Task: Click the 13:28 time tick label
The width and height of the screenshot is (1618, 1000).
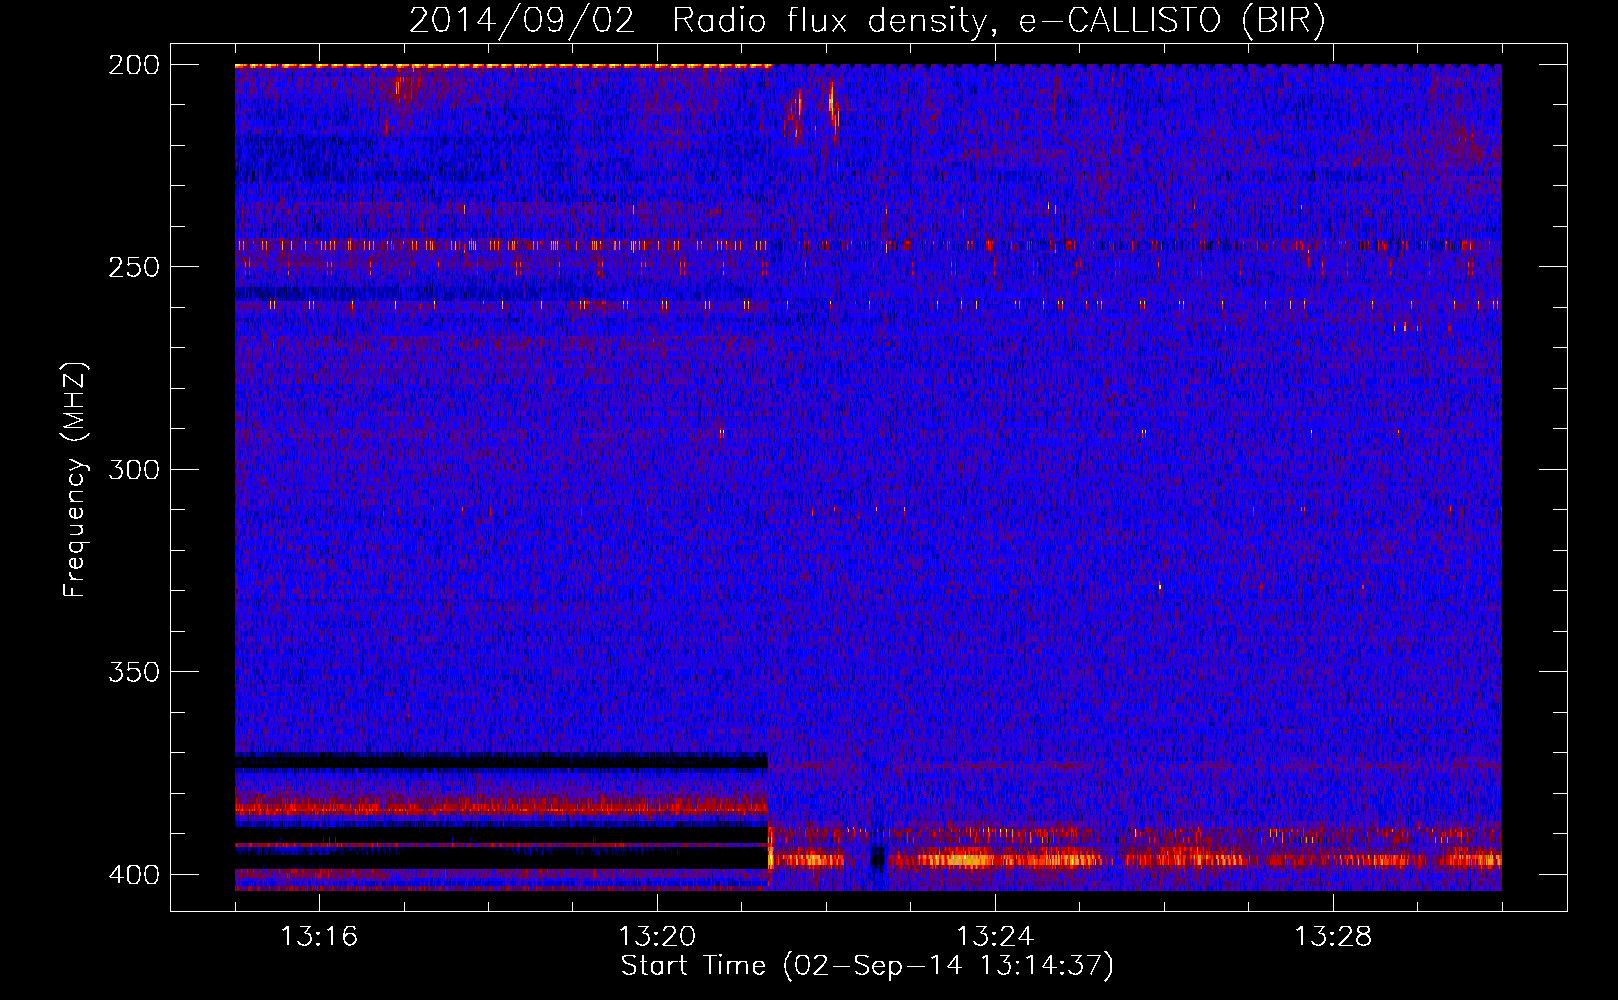Action: tap(1333, 937)
